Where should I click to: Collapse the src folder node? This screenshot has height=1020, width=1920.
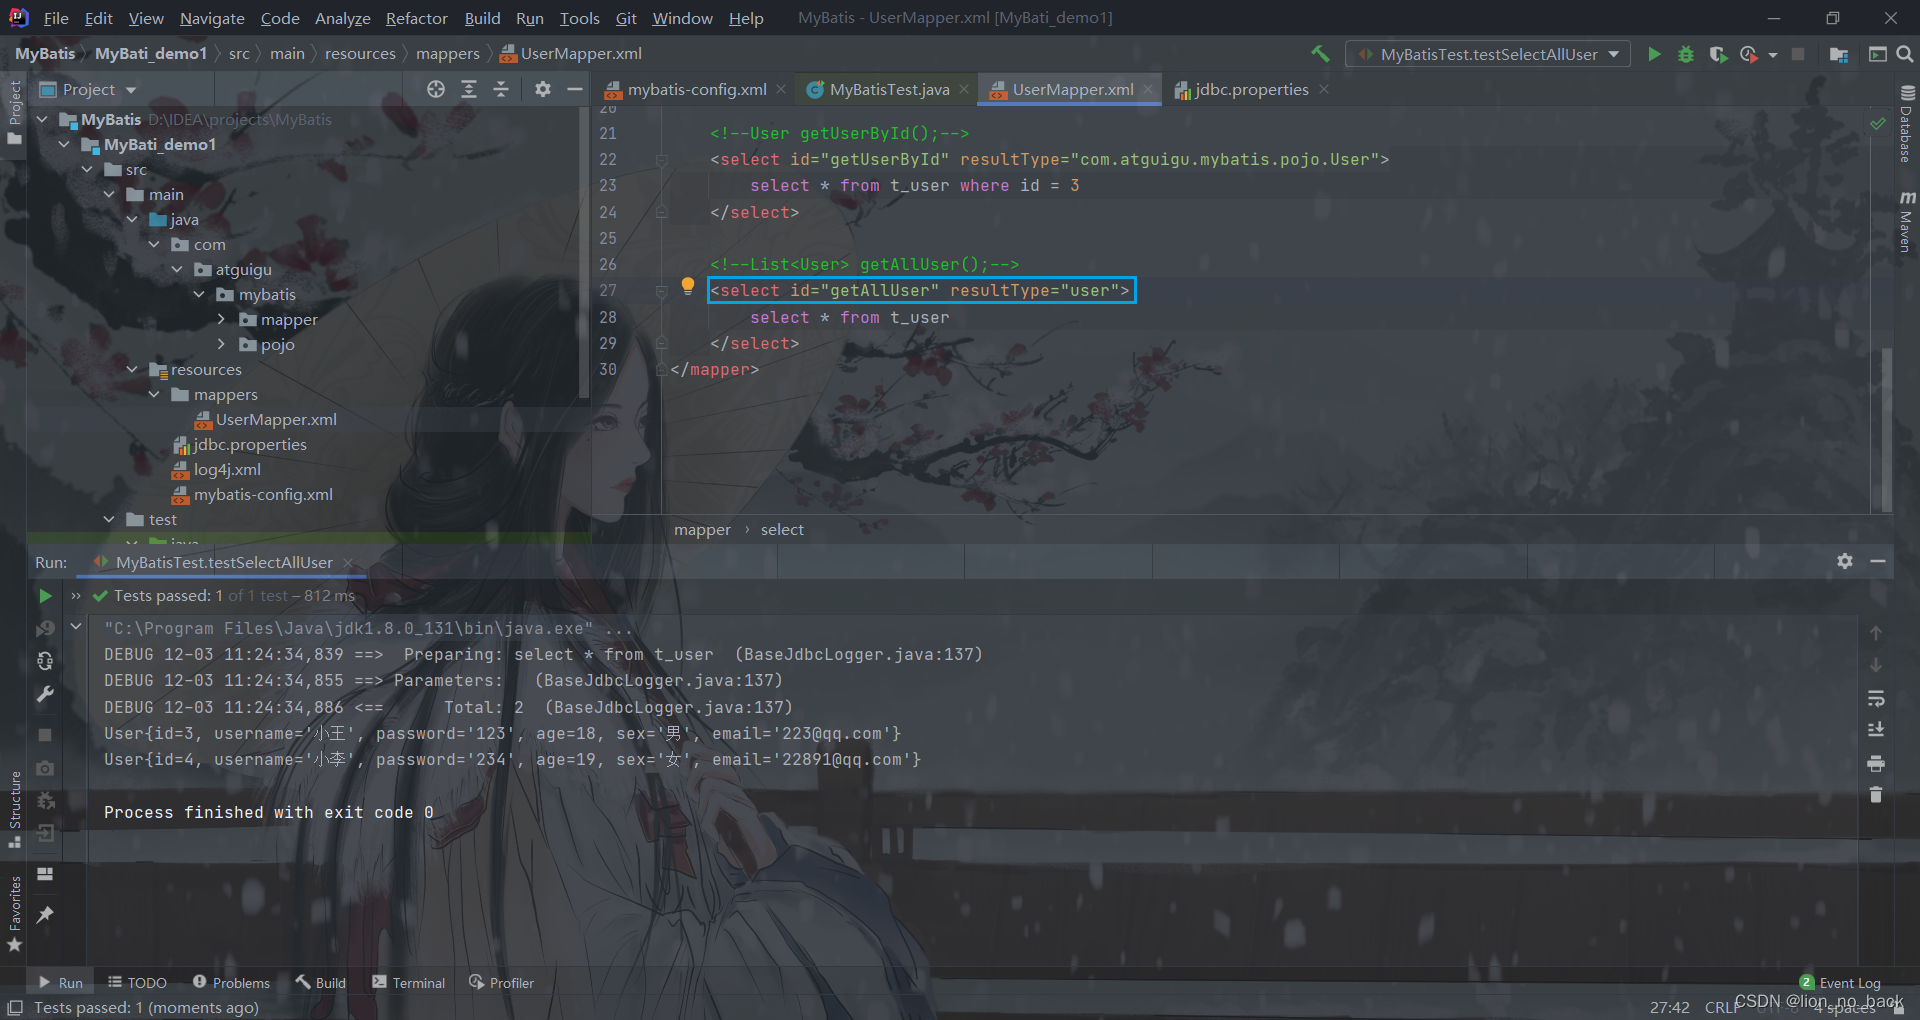click(87, 169)
